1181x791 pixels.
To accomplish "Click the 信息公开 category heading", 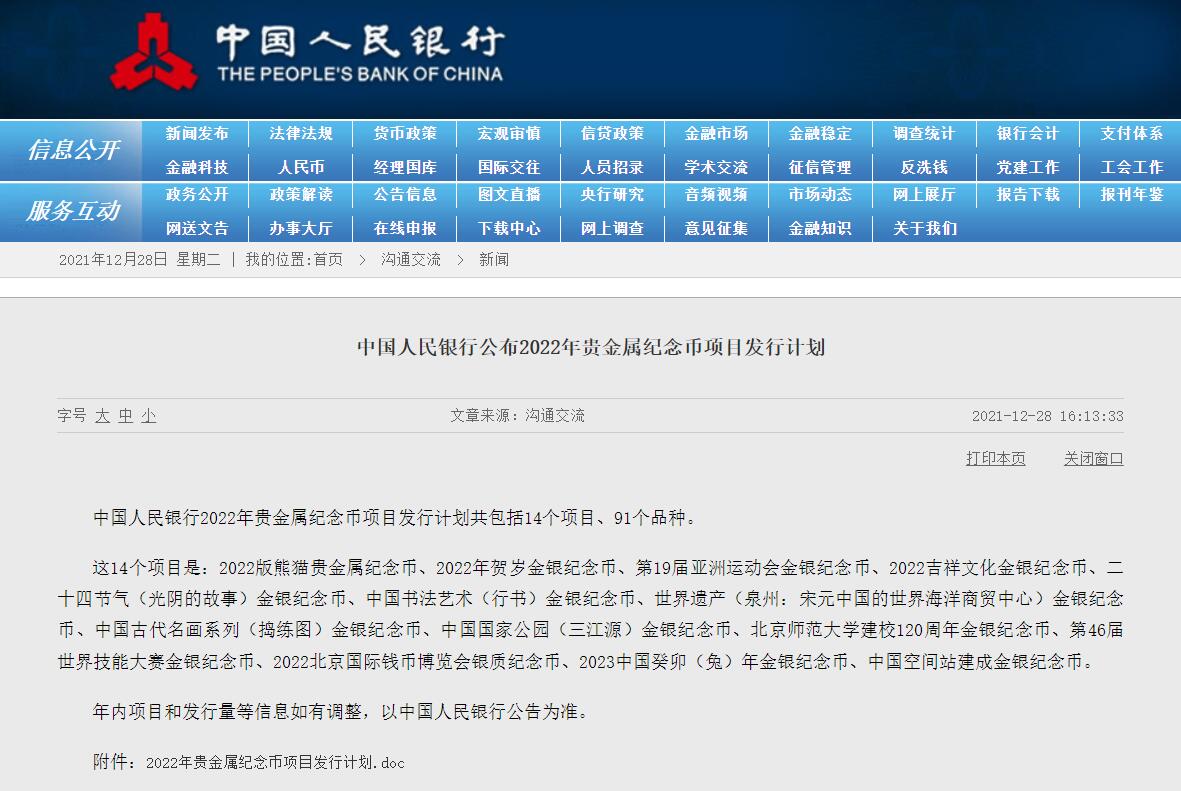I will pyautogui.click(x=73, y=150).
